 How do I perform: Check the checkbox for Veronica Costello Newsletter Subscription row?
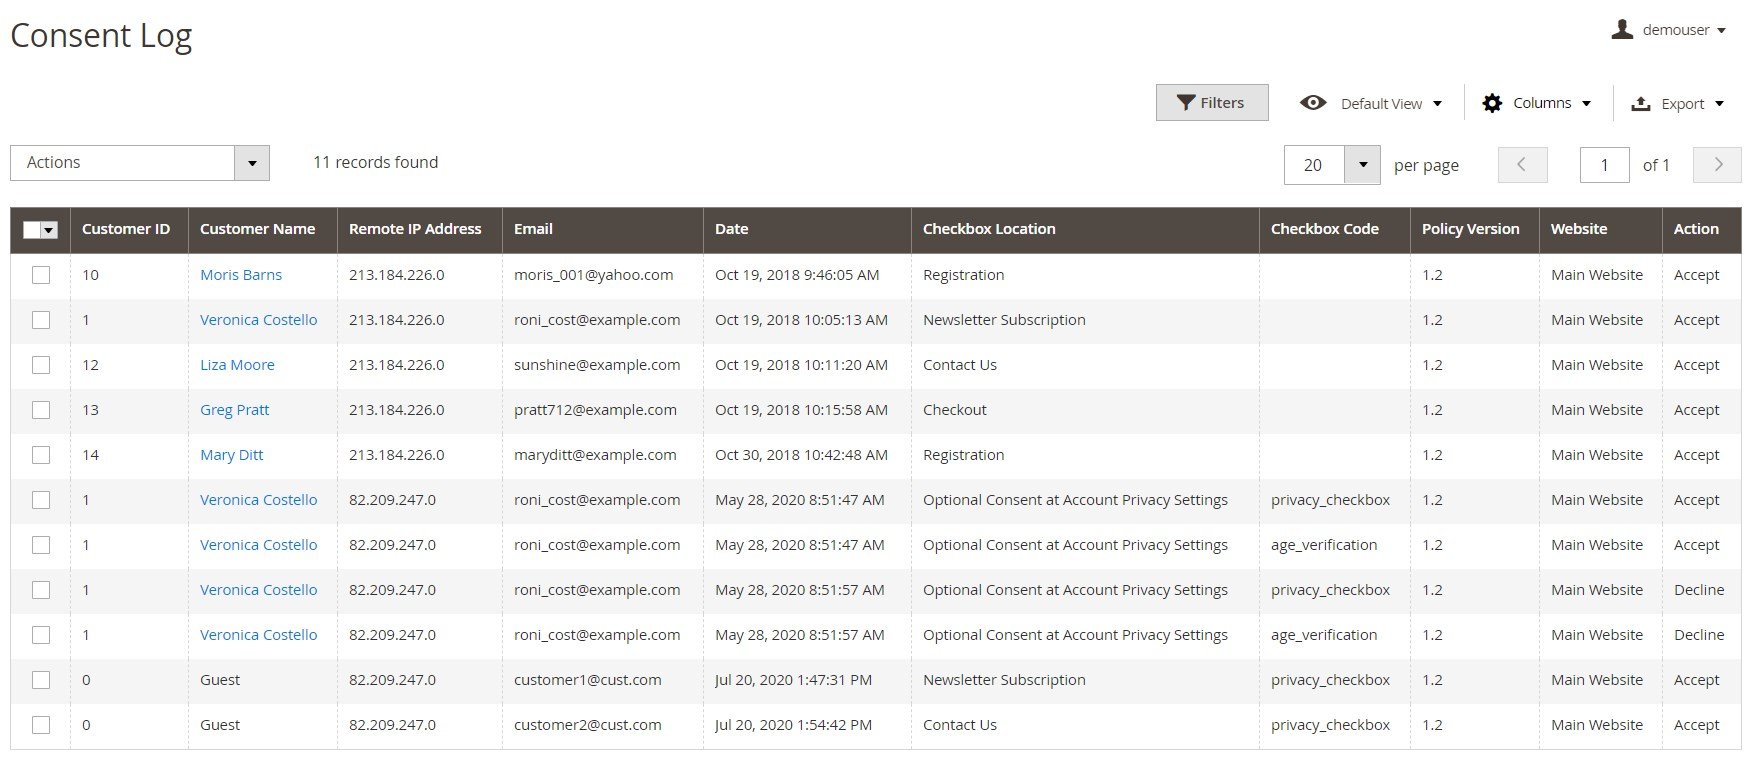pos(41,320)
